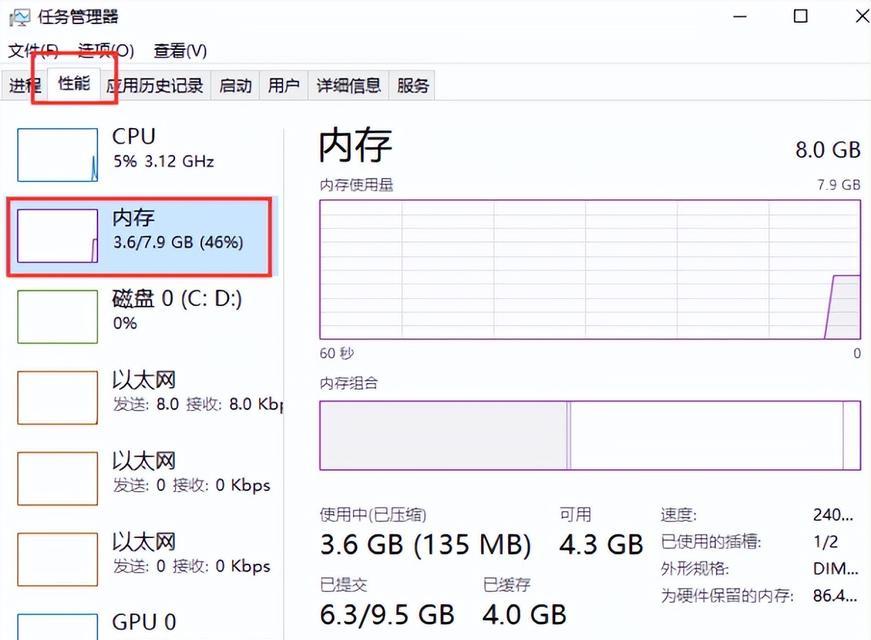871x640 pixels.
Task: Open the 磁盘 0 (C: D:) disk entry
Action: click(x=143, y=317)
